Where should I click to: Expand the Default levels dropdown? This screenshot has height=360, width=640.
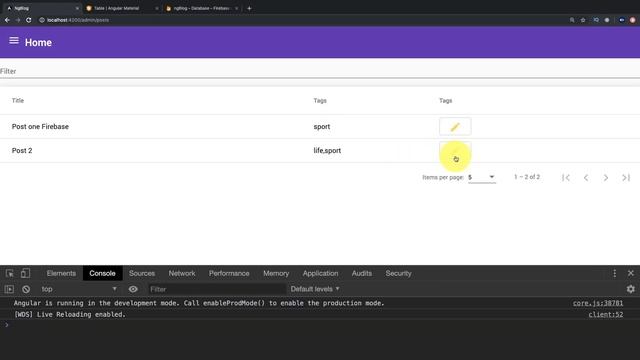tap(315, 289)
